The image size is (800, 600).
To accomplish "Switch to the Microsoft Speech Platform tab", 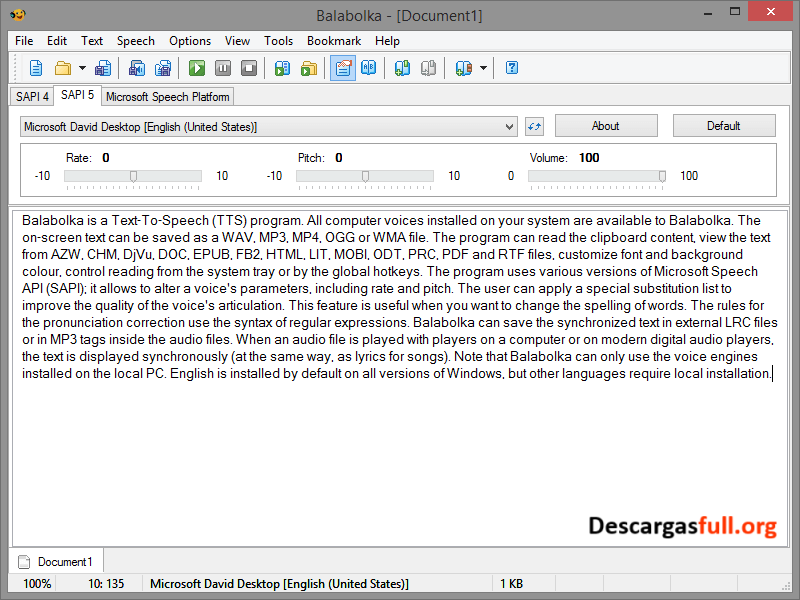I will point(168,97).
